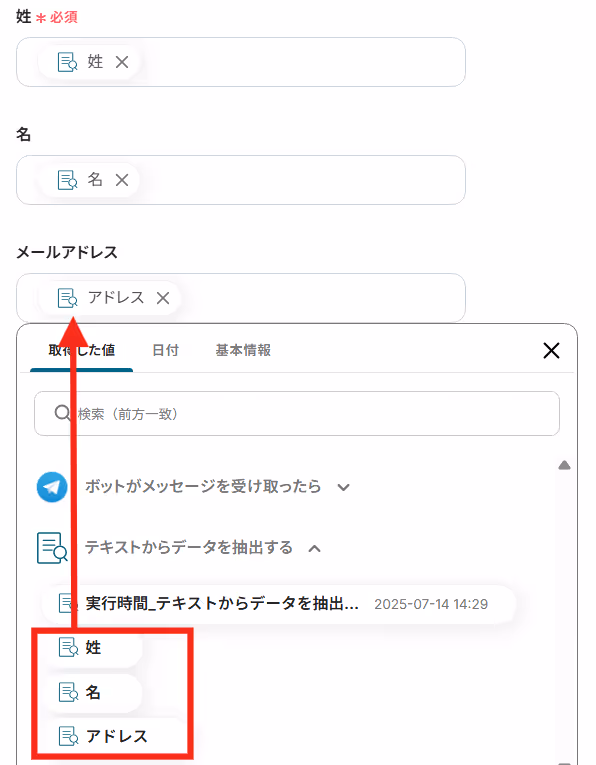Screen dimensions: 596x765
Task: Collapse the テキストからデータを抽出する section chevron
Action: tap(315, 548)
